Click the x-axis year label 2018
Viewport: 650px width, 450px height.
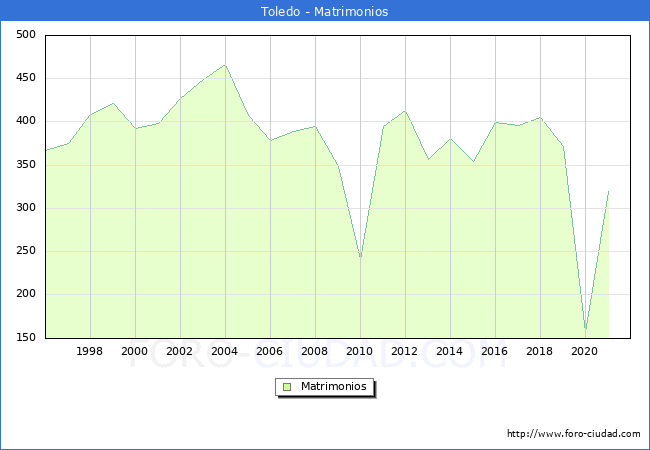pos(539,351)
